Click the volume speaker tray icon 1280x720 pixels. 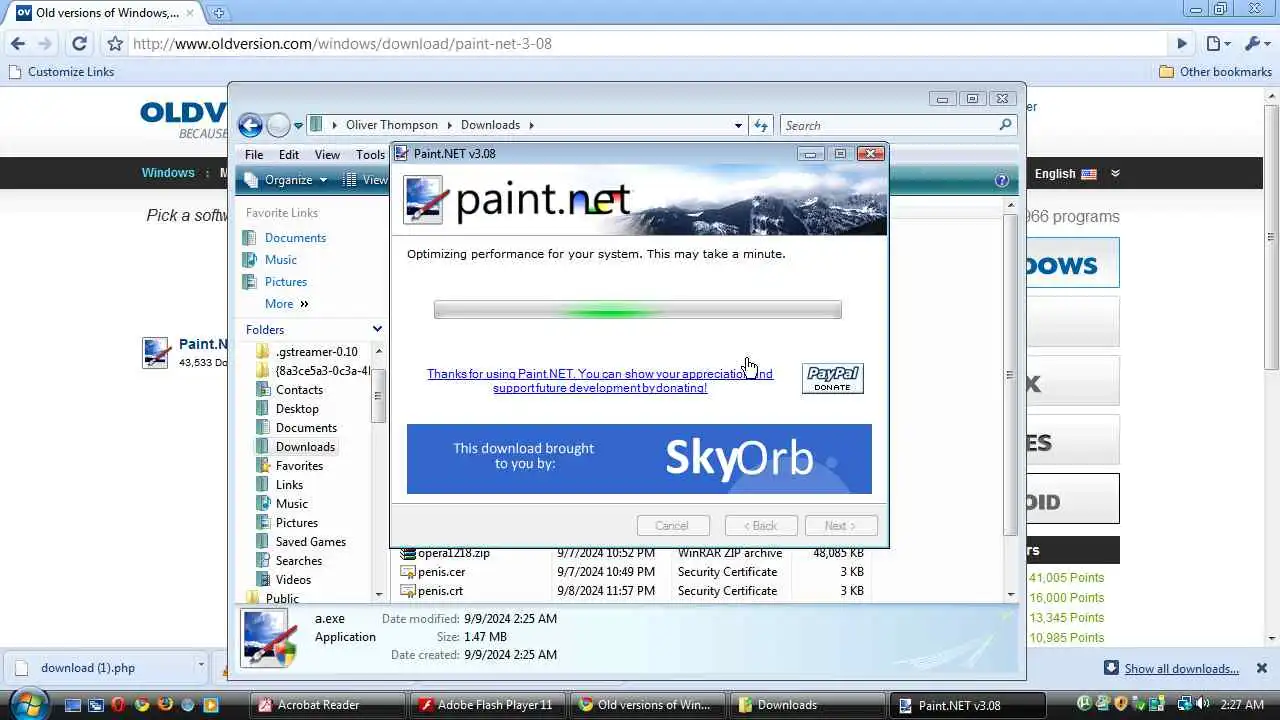(1202, 704)
